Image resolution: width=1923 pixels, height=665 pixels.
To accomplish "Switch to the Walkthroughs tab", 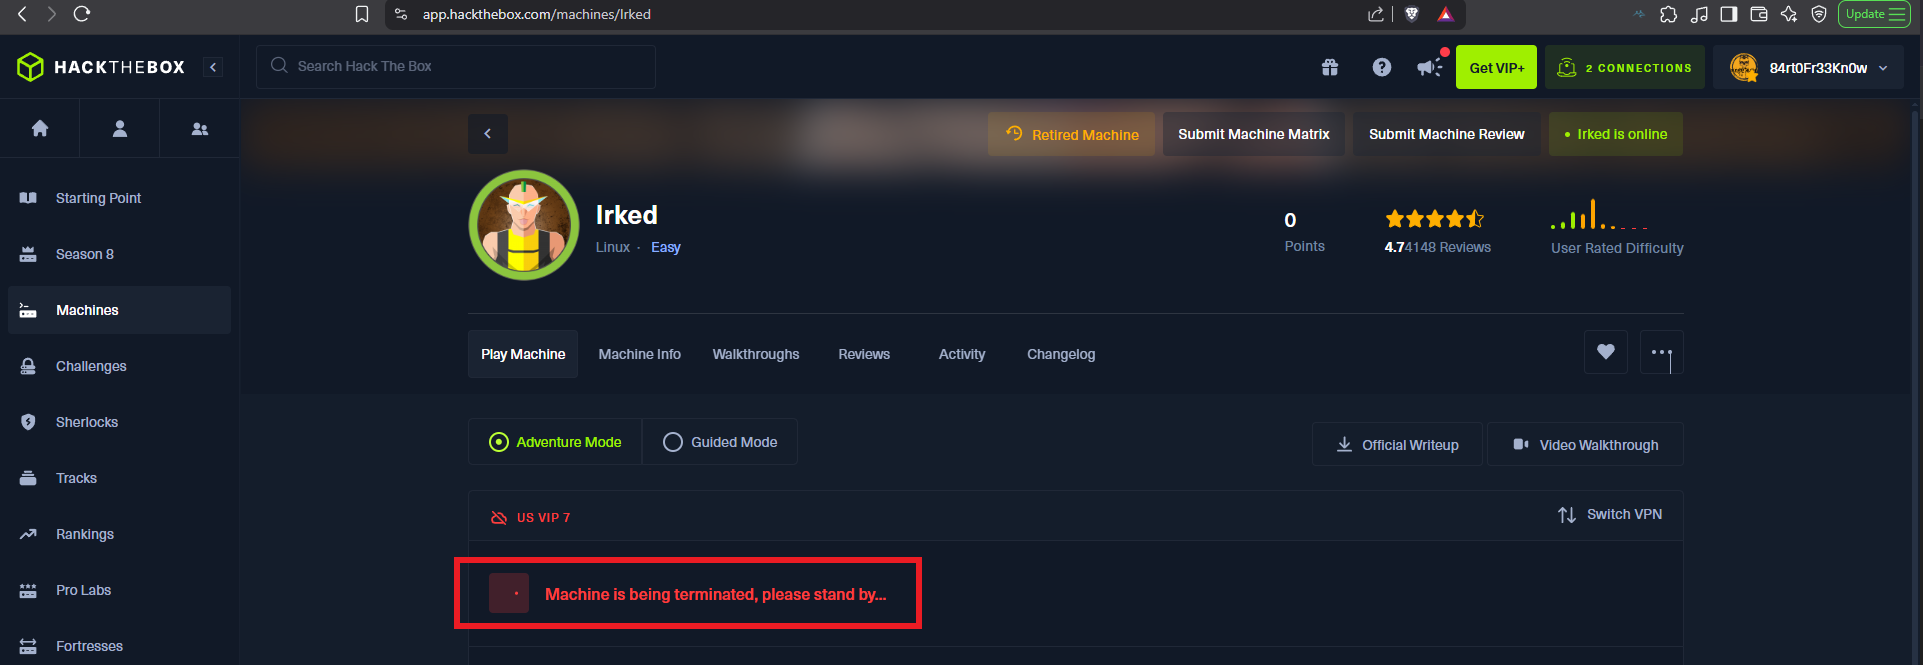I will pos(756,354).
